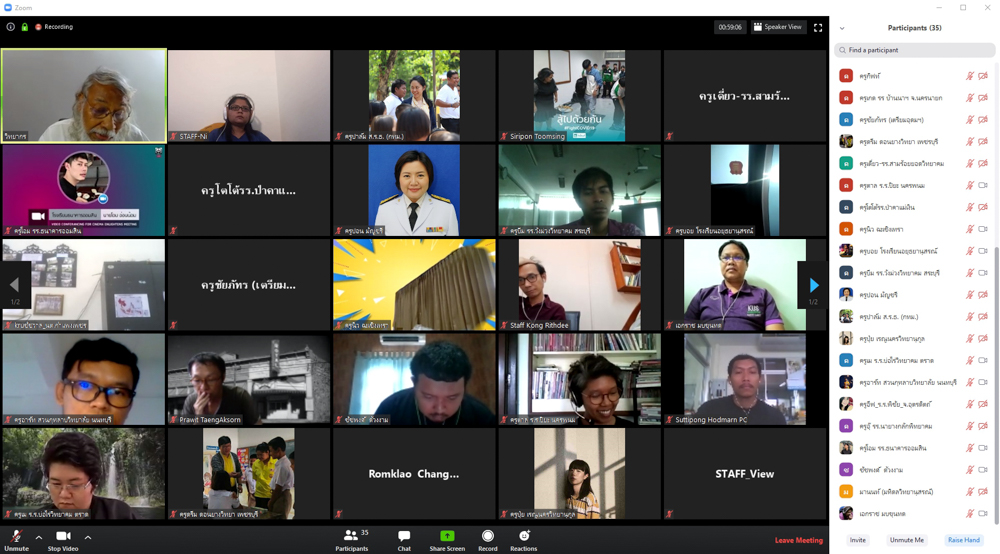Start recording with the Record icon
This screenshot has width=1000, height=554.
point(488,538)
